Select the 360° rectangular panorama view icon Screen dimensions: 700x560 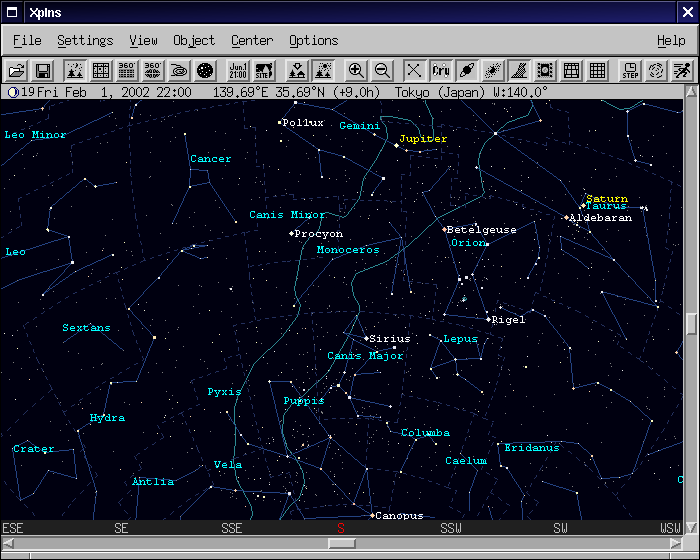[127, 71]
